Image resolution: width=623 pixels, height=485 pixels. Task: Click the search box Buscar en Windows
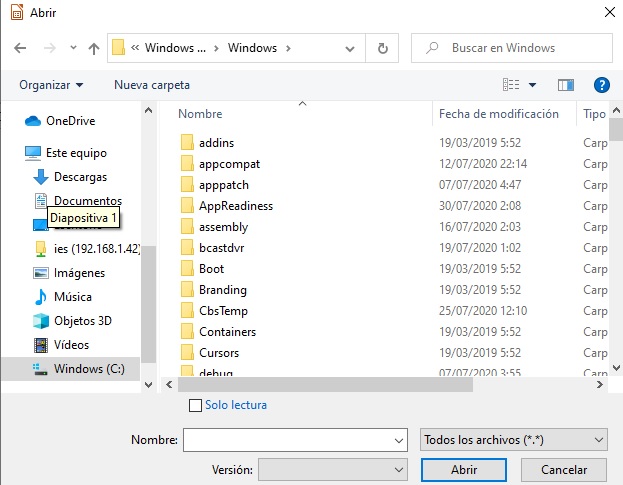pos(512,48)
